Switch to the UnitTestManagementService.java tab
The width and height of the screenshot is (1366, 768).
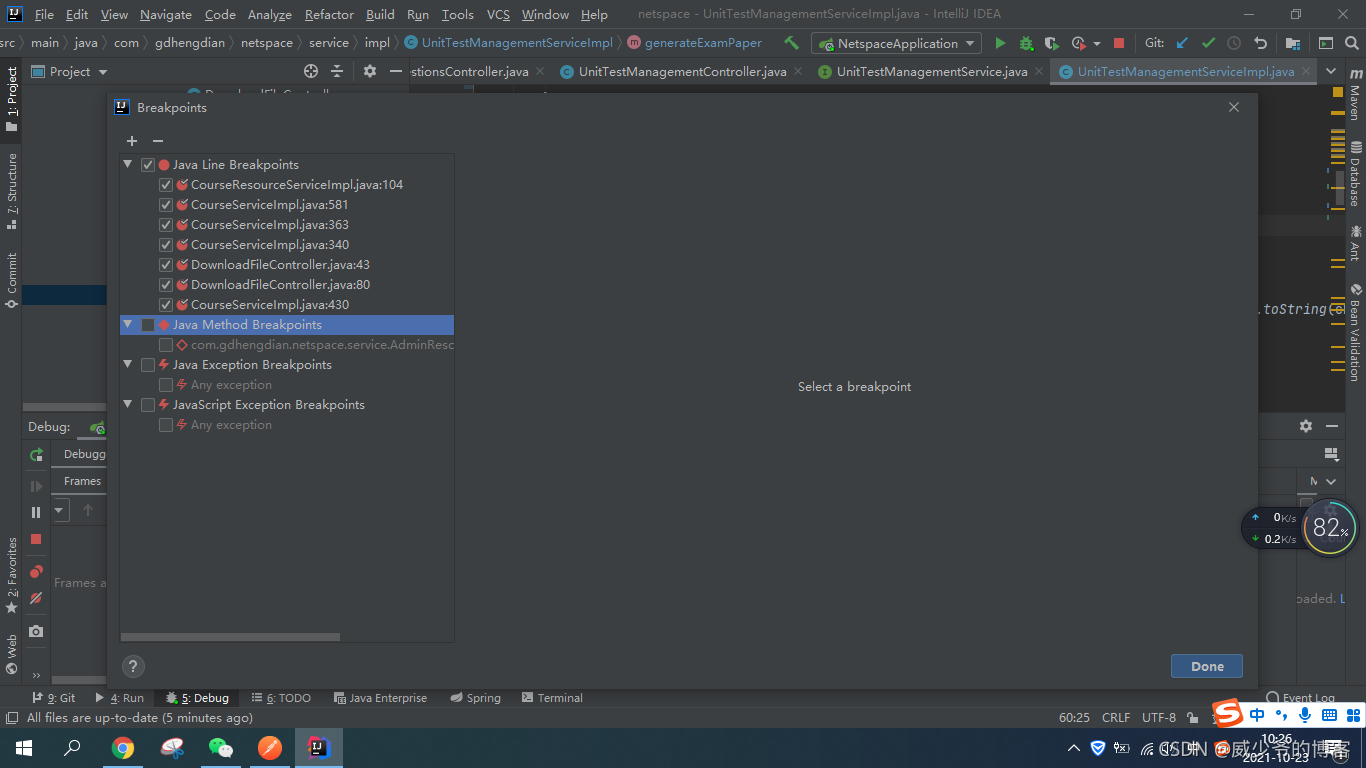pos(927,71)
